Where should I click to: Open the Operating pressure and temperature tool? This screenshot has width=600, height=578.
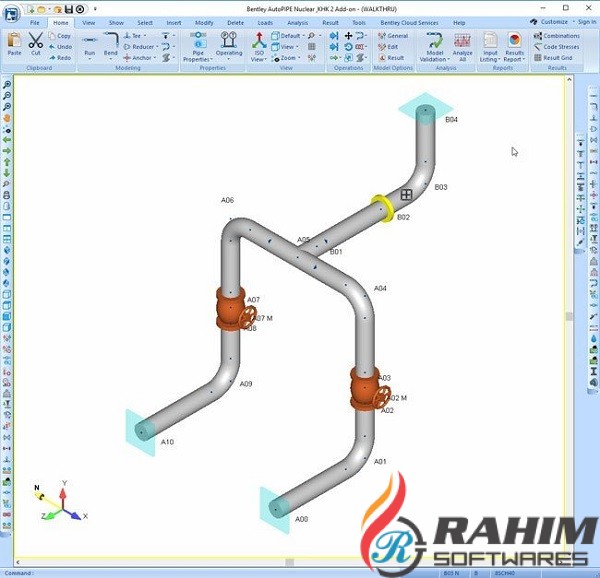pyautogui.click(x=229, y=47)
